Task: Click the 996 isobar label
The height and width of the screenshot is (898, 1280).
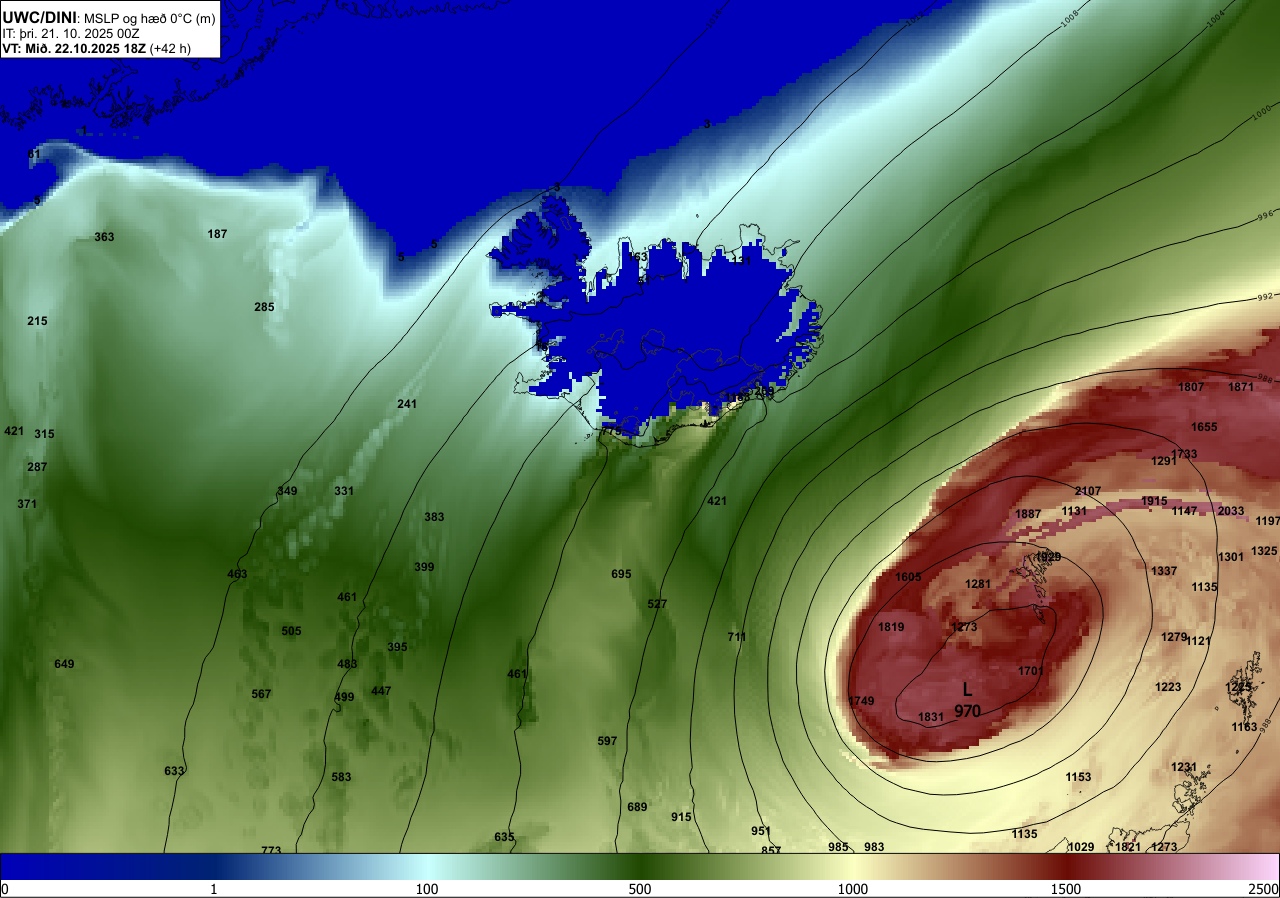Action: tap(1266, 215)
